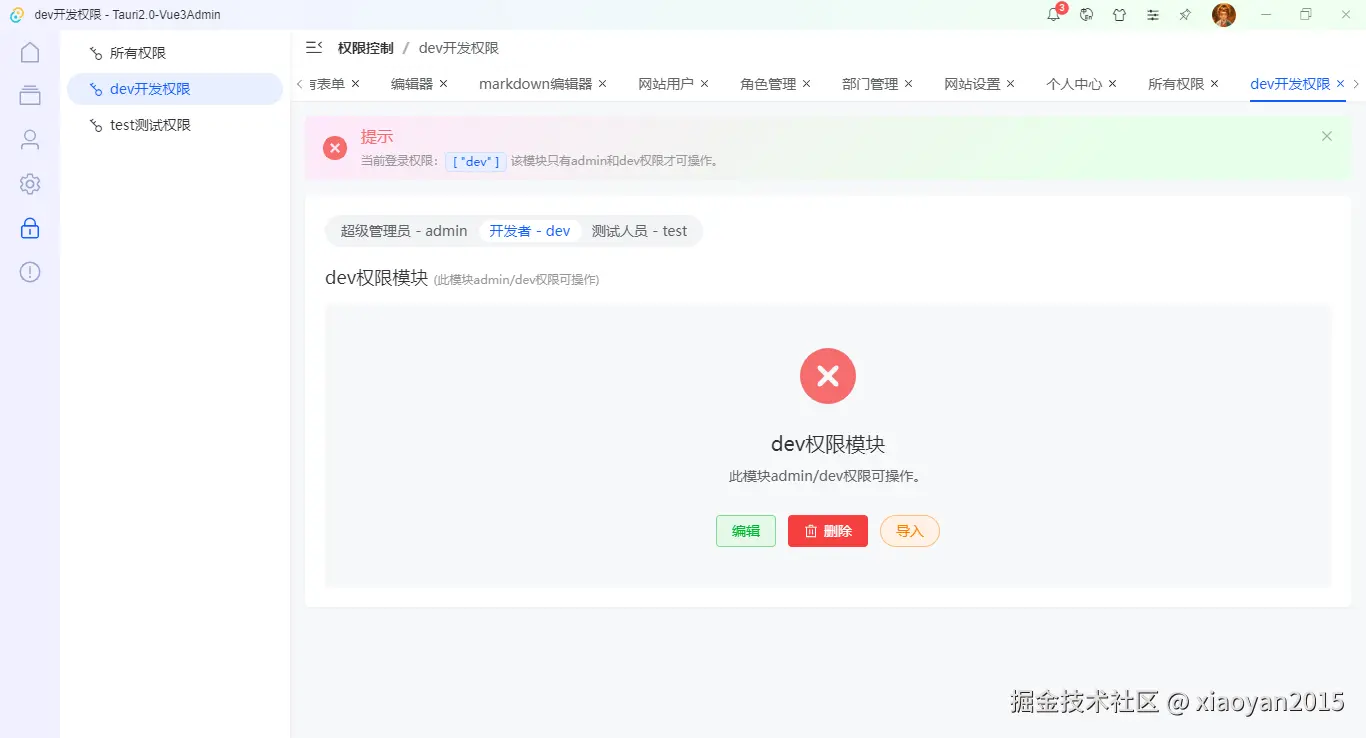The image size is (1366, 738).
Task: Open the notifications bell with badge 3
Action: click(1053, 15)
